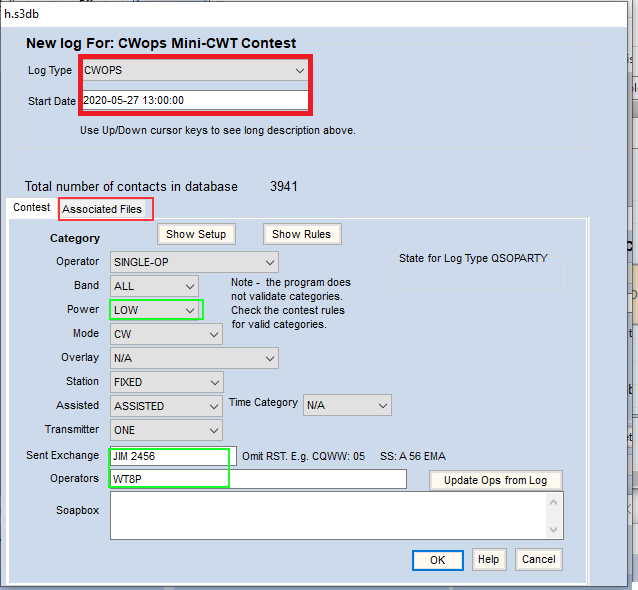
Task: Click the Start Date field
Action: (x=195, y=101)
